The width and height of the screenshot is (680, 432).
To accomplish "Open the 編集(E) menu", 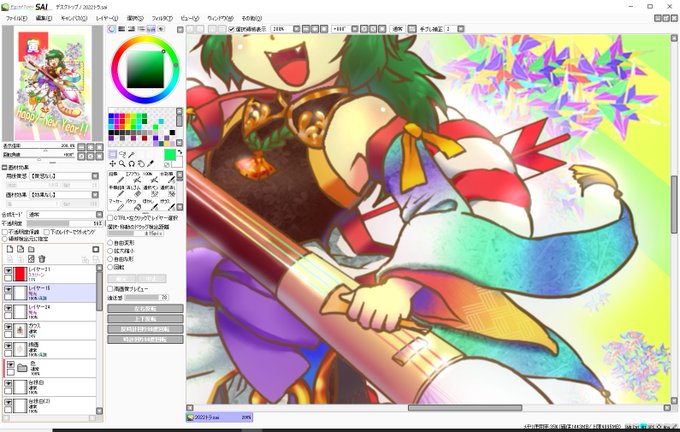I will (x=44, y=18).
